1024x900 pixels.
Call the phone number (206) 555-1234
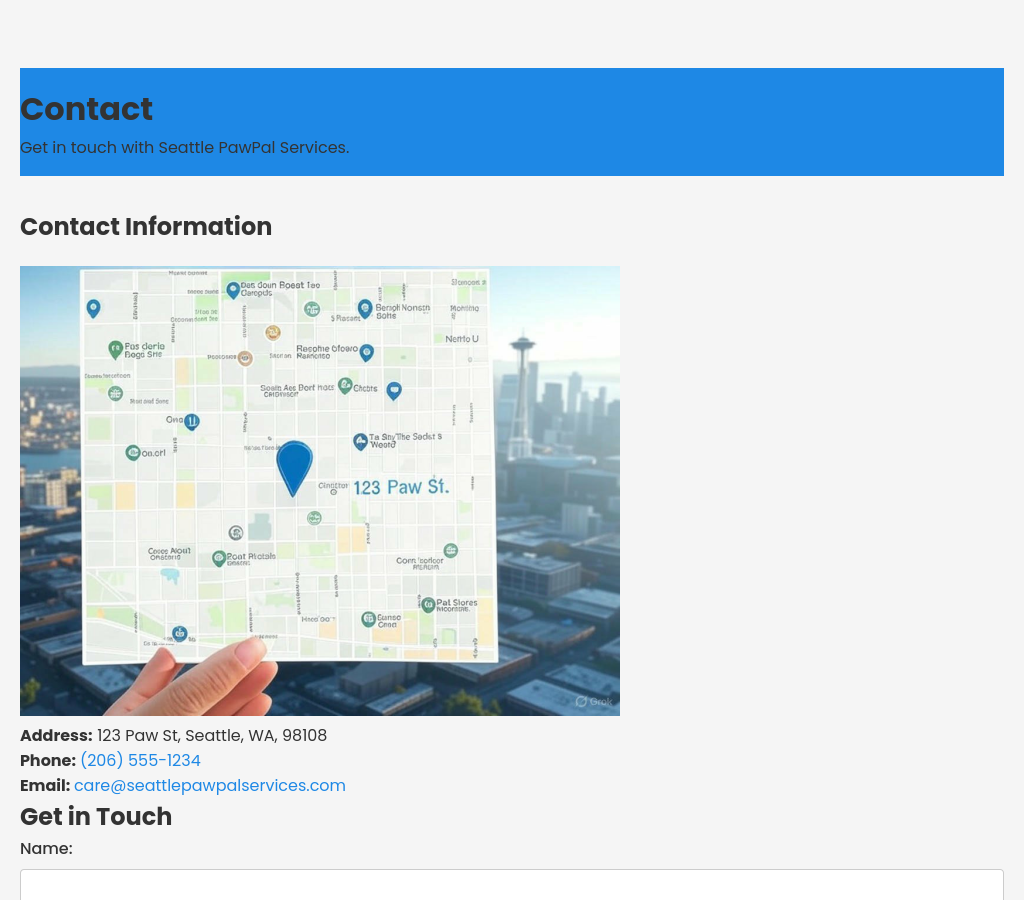(140, 760)
